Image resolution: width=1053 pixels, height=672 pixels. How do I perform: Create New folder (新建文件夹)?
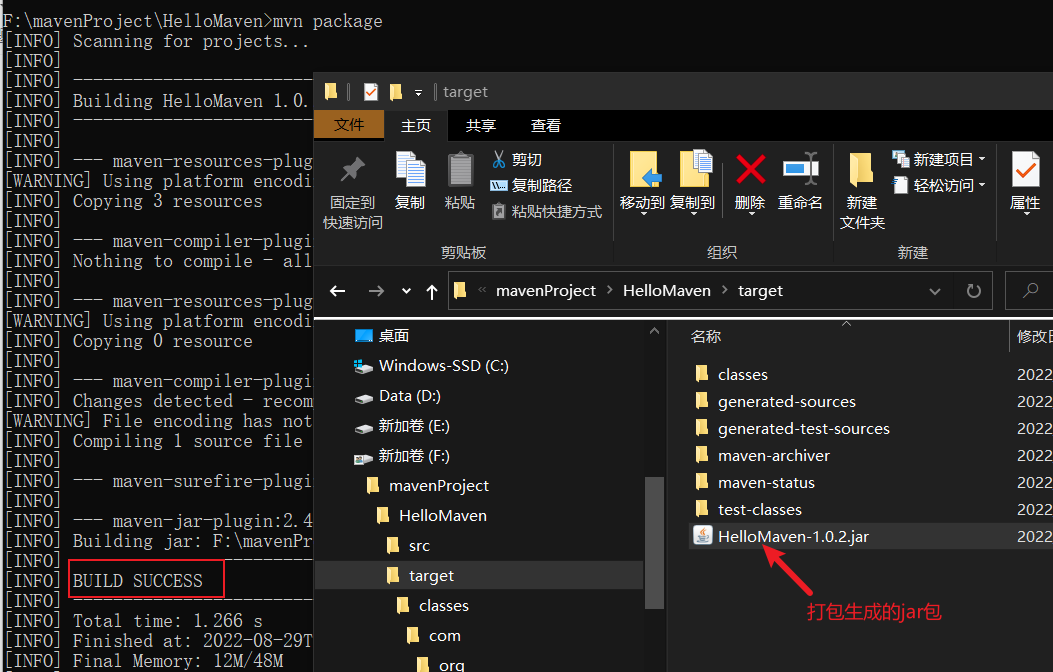[x=862, y=191]
